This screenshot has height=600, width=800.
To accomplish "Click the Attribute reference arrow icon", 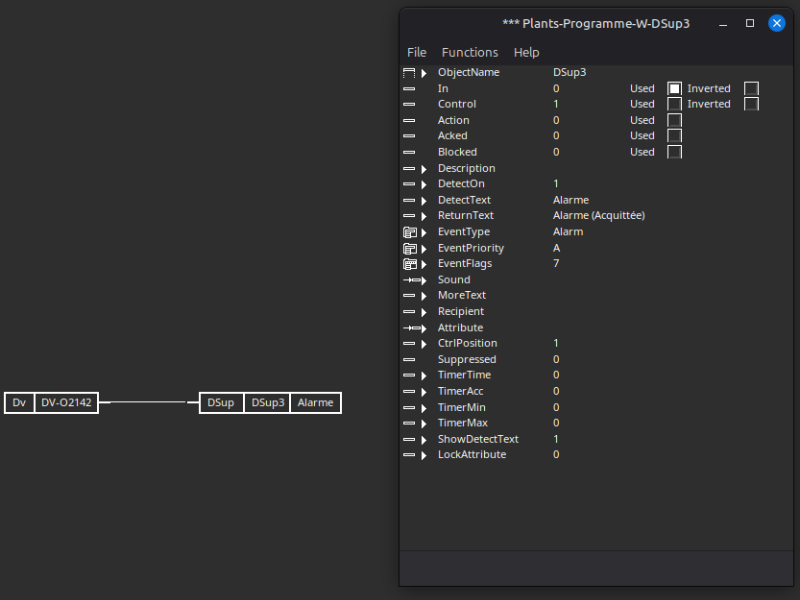I will click(x=413, y=328).
